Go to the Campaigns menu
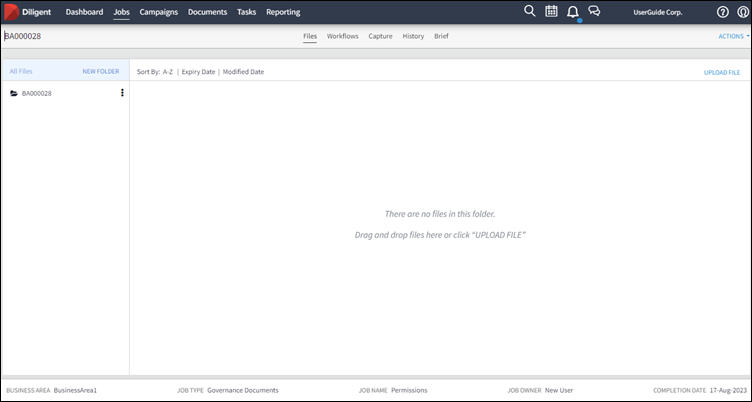The image size is (752, 402). (159, 12)
